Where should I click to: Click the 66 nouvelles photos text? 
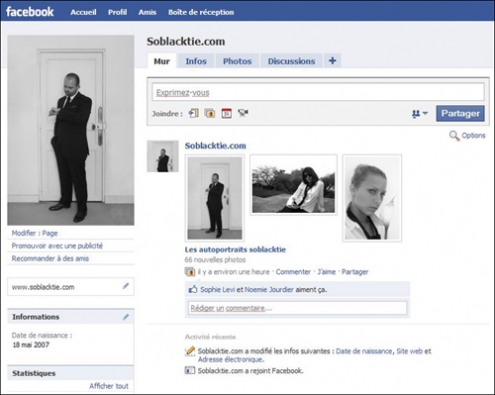click(x=215, y=260)
